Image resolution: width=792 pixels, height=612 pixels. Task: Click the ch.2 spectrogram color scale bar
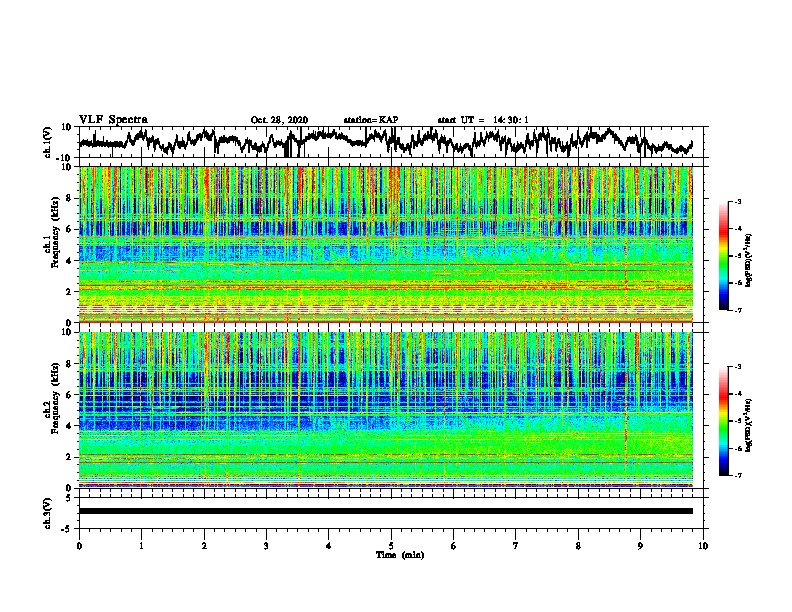click(724, 421)
